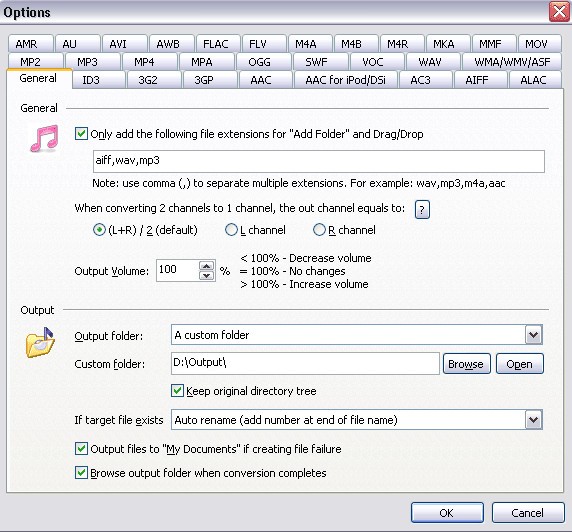The height and width of the screenshot is (532, 572).
Task: Click the pink music note icon
Action: point(44,138)
